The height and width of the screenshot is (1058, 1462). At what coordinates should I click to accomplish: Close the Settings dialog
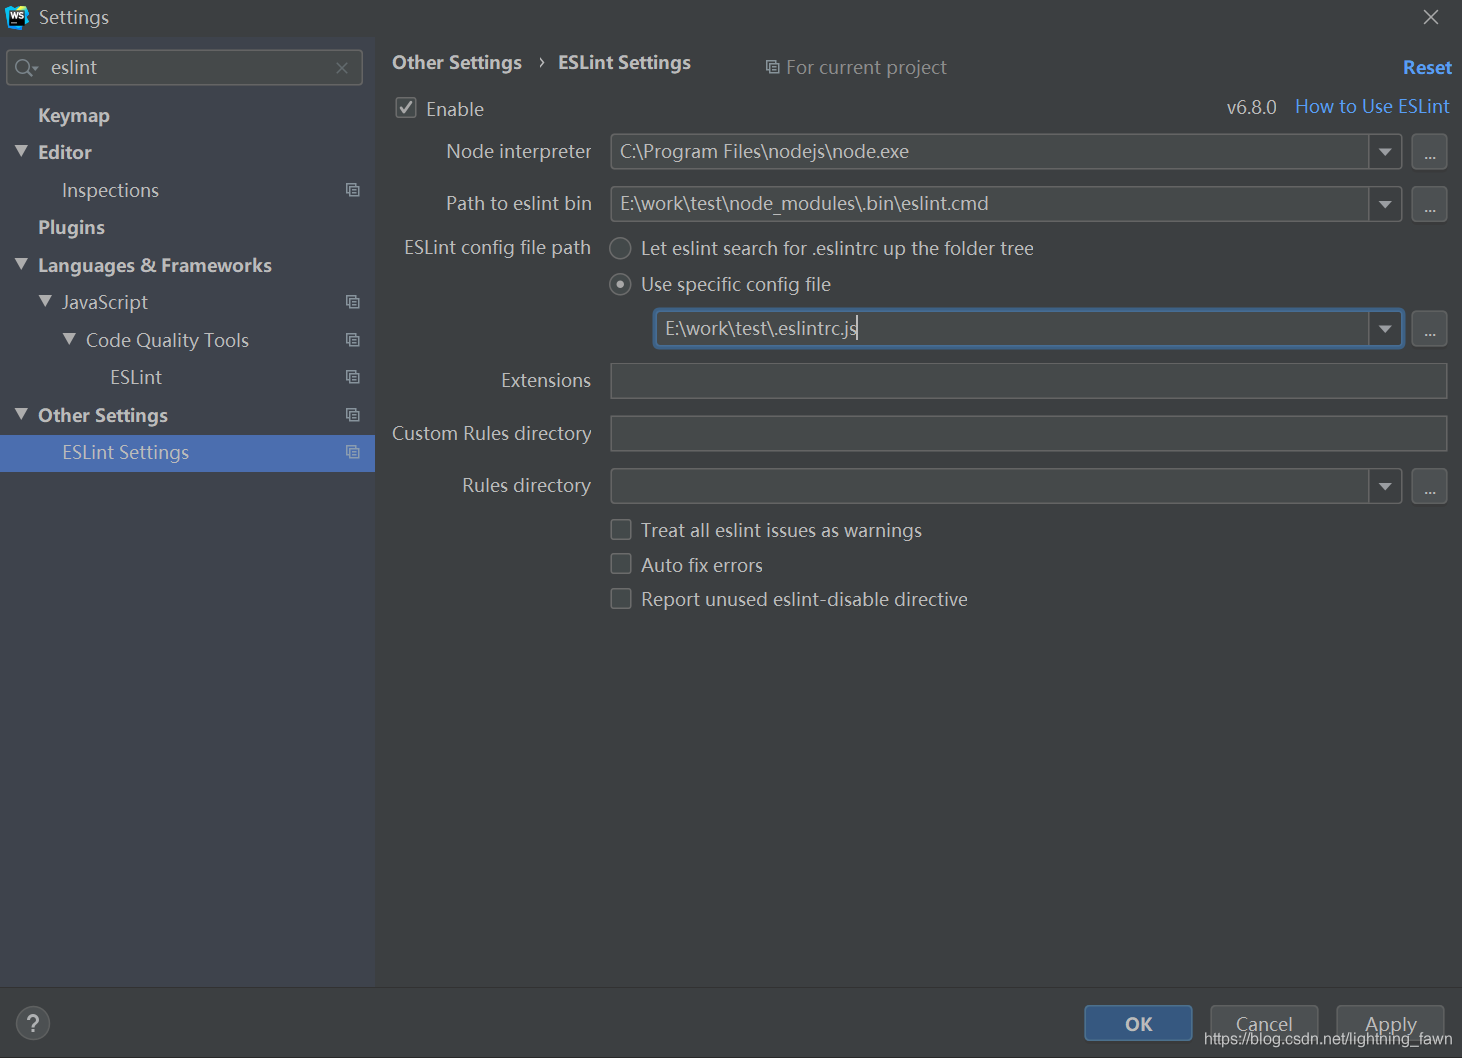pyautogui.click(x=1431, y=17)
